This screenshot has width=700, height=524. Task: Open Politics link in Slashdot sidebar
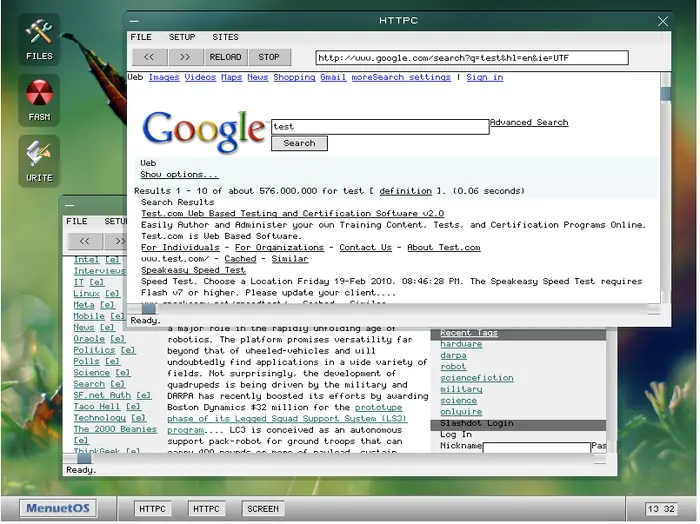(94, 350)
